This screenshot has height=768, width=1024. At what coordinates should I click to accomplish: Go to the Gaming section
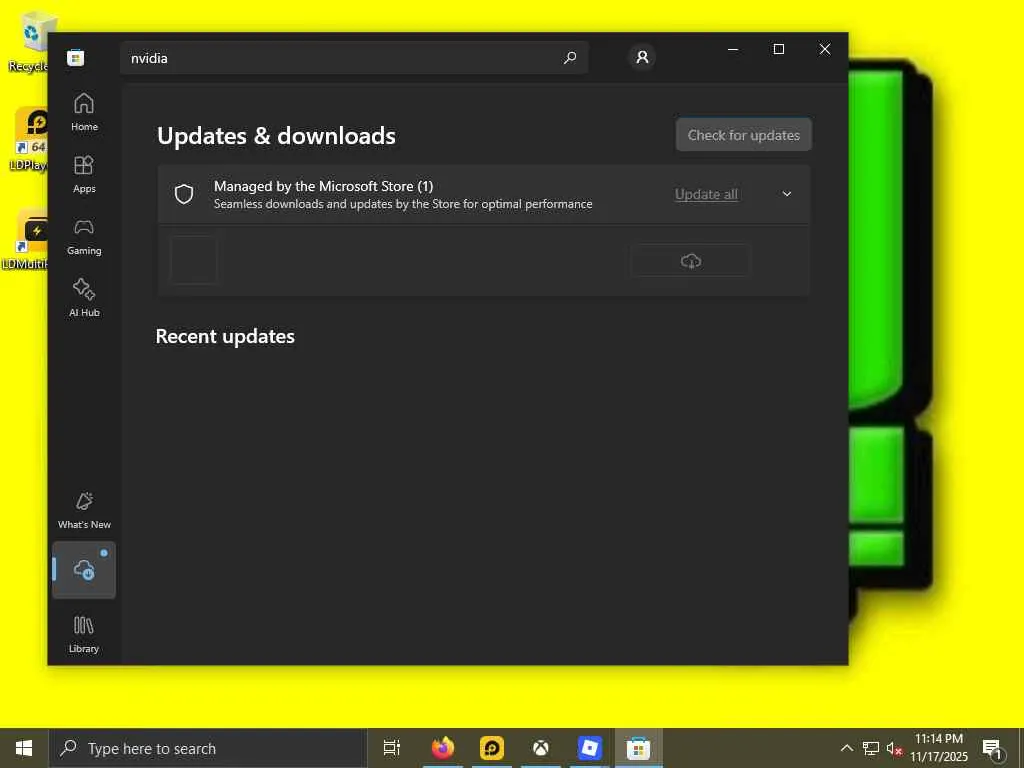click(x=84, y=236)
